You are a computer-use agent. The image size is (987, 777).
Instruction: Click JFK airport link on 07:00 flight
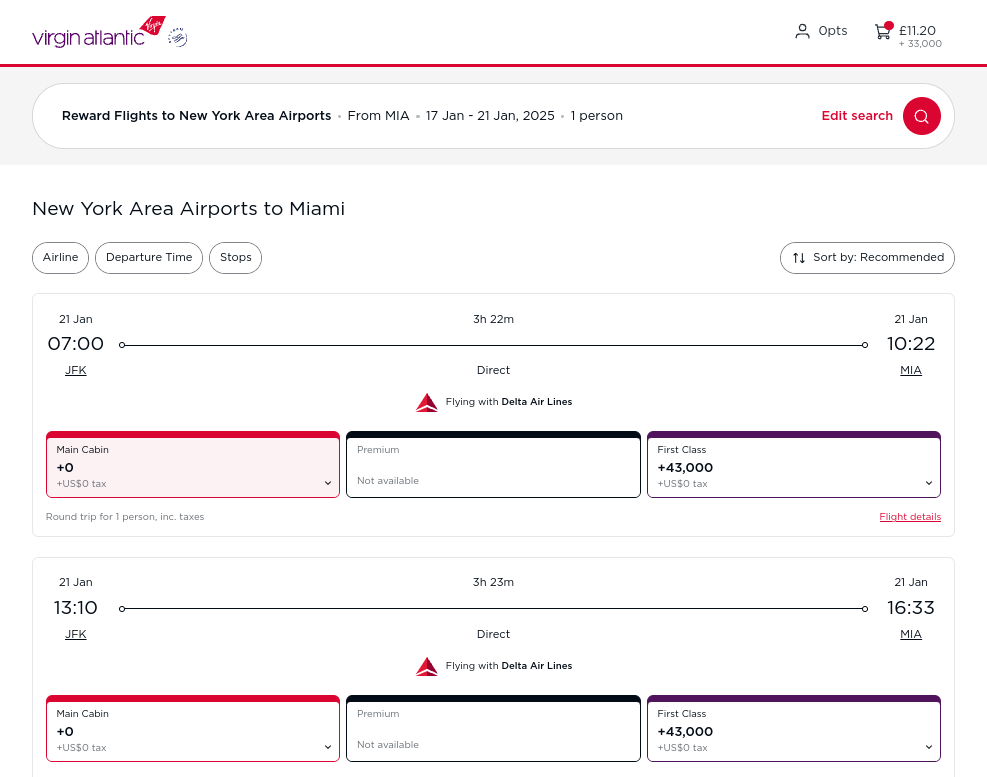[x=76, y=370]
